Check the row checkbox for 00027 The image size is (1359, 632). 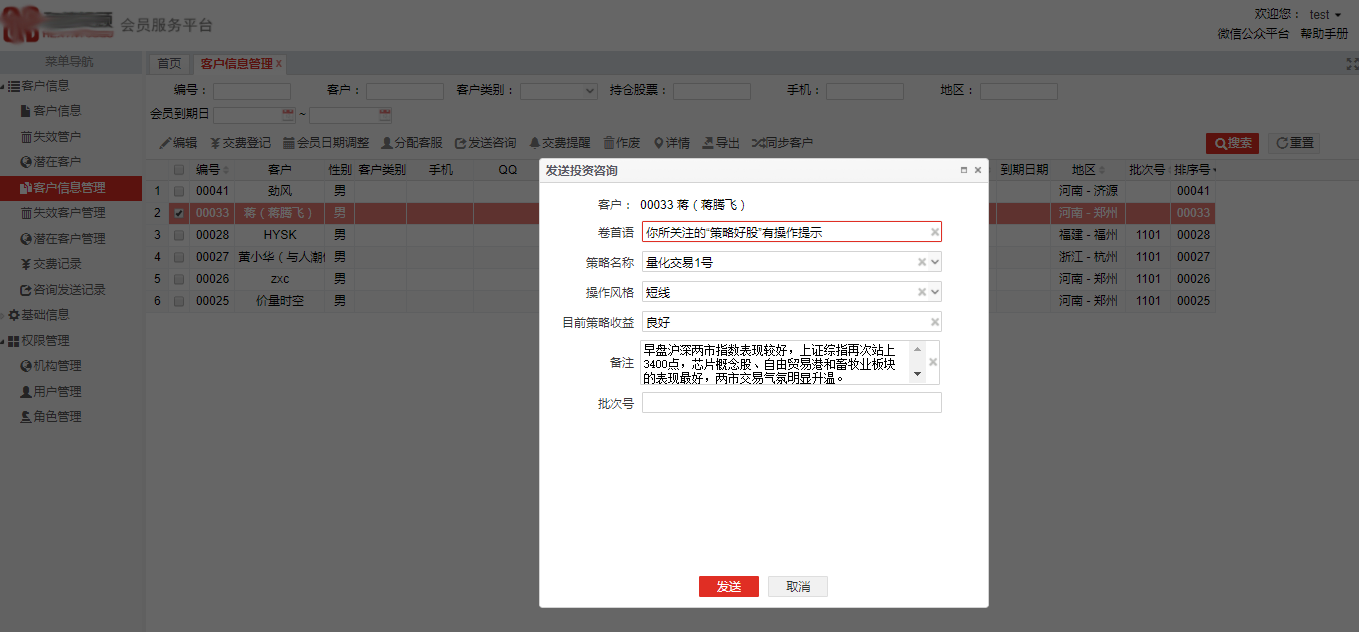point(179,257)
